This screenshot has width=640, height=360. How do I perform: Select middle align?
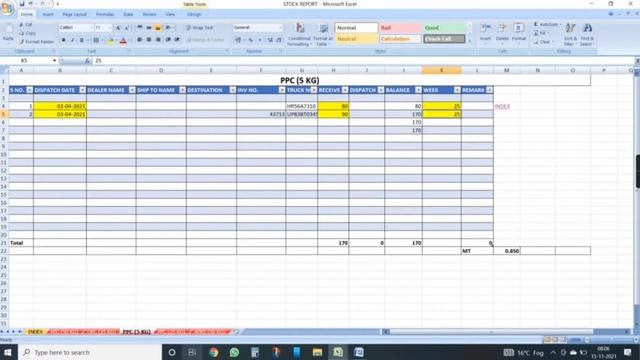tap(149, 28)
